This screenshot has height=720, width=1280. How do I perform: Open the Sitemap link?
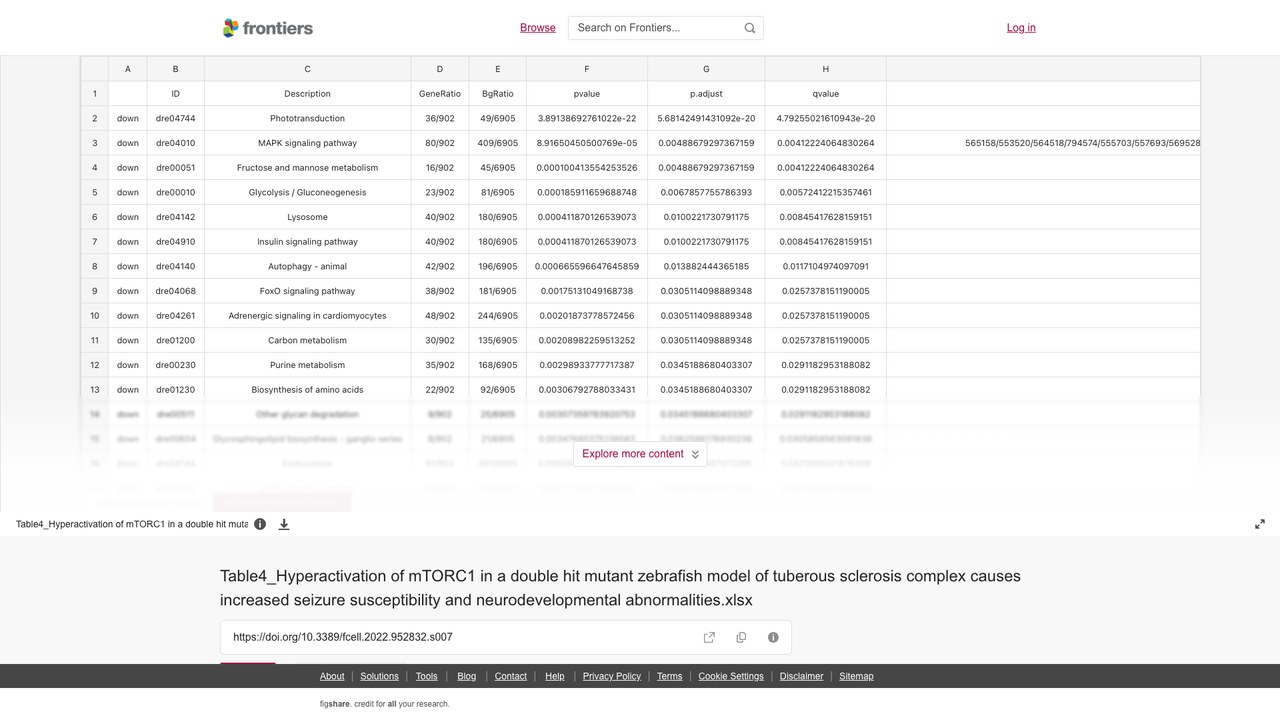tap(856, 676)
